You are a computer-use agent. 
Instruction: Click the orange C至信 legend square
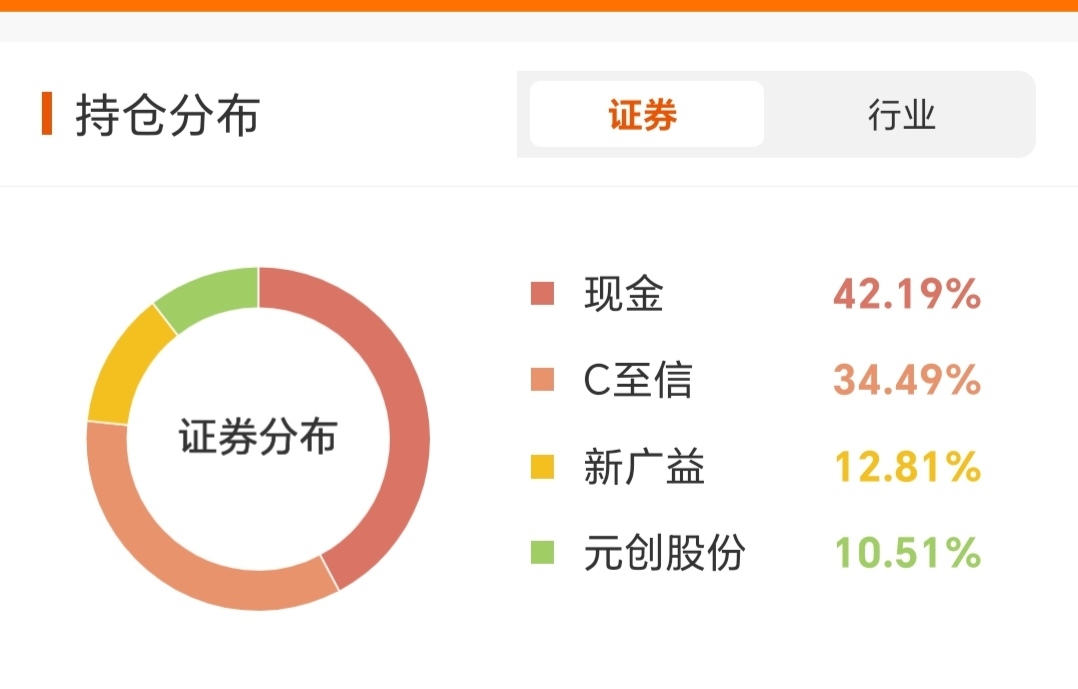[542, 380]
